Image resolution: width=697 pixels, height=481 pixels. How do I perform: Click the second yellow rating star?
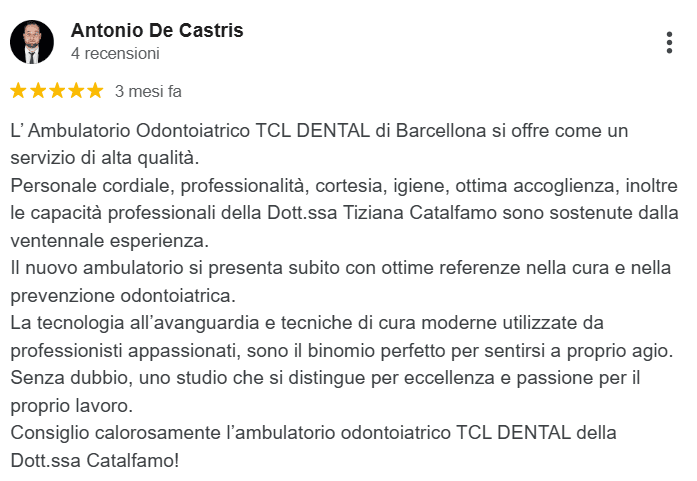tap(37, 91)
